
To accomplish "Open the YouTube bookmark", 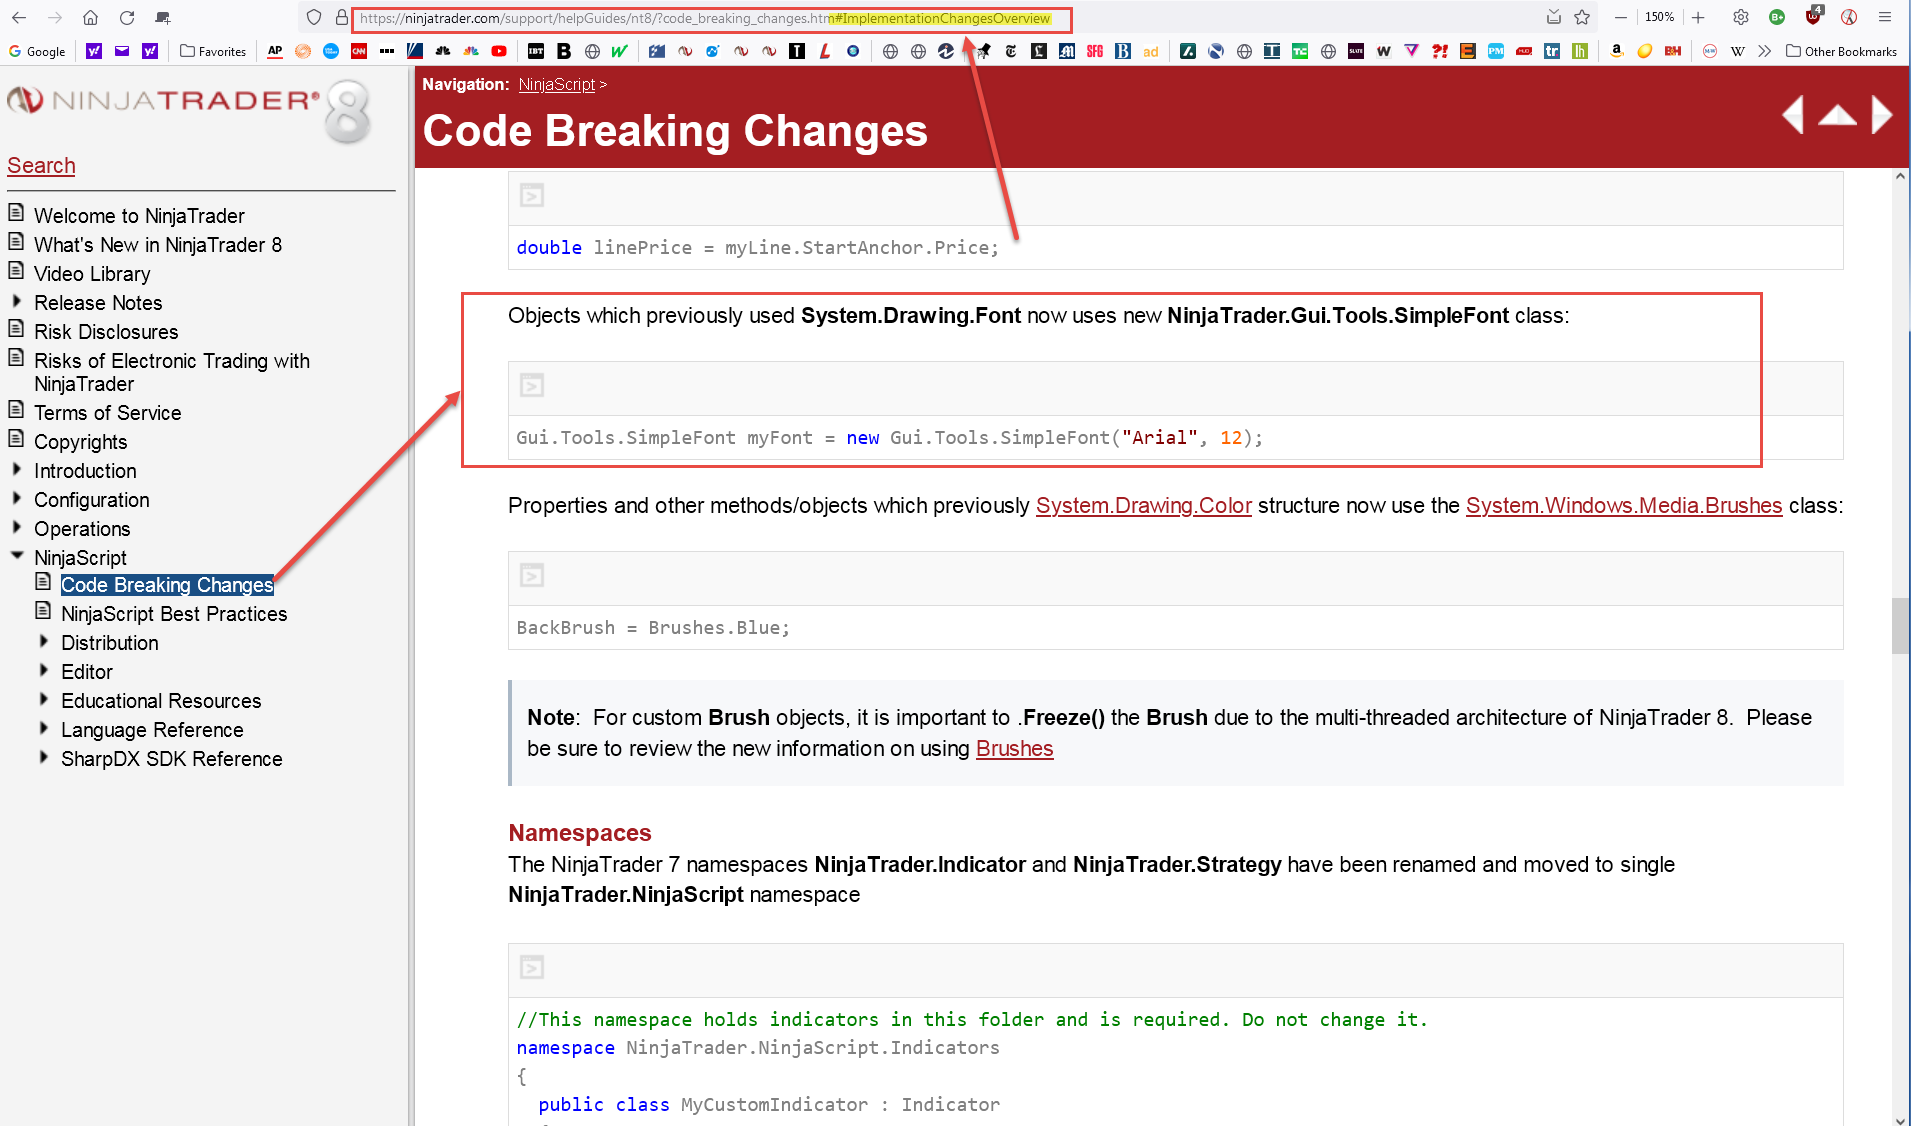I will click(499, 51).
